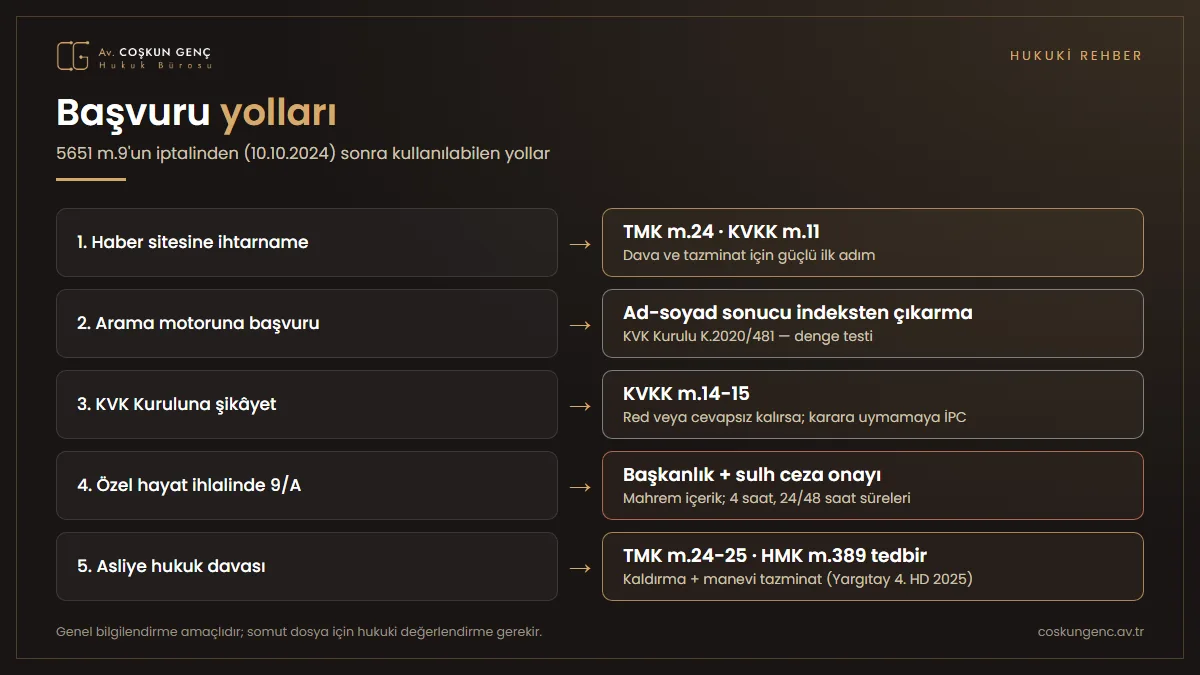The image size is (1200, 675).
Task: Click the Av. Coşkun Genç firm name
Action: [x=155, y=51]
